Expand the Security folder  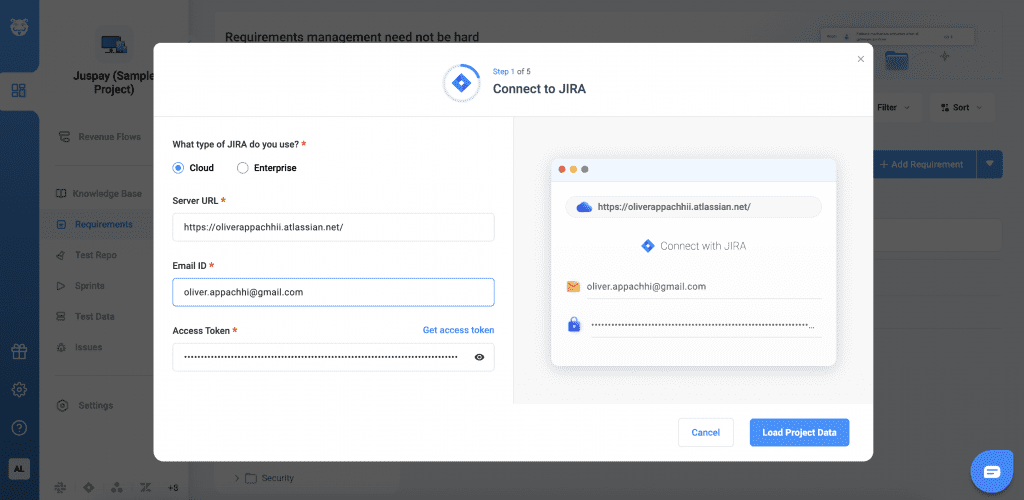[237, 478]
